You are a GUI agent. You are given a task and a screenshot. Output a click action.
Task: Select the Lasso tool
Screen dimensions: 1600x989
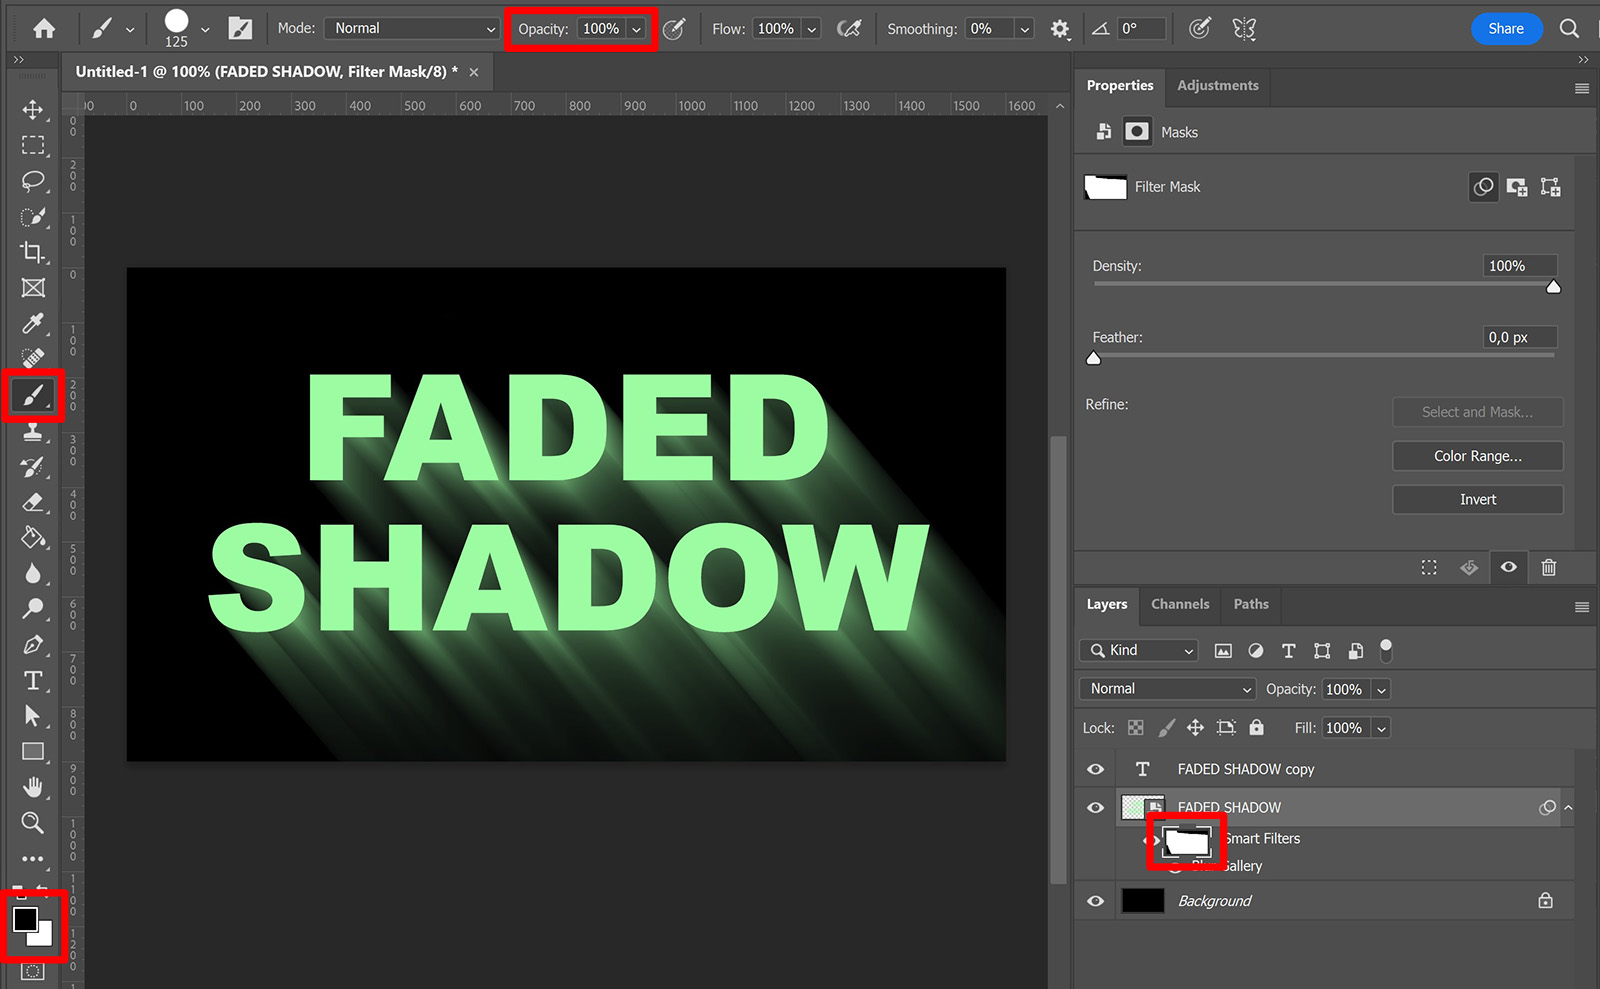tap(33, 181)
